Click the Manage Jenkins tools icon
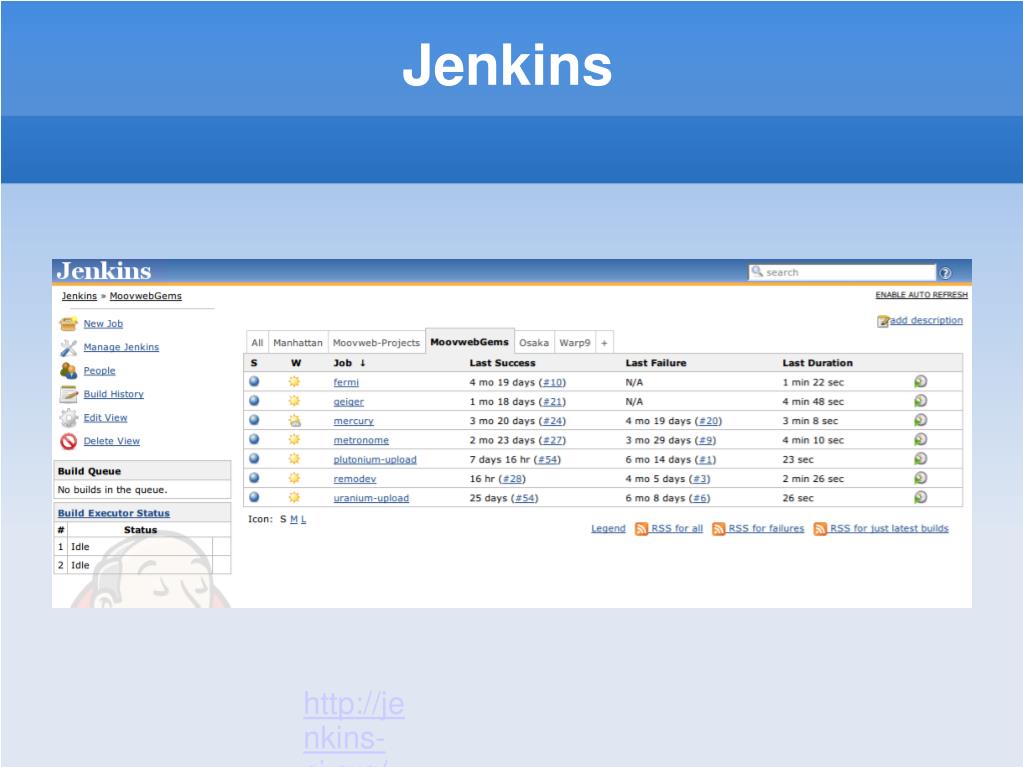The width and height of the screenshot is (1023, 767). click(x=69, y=348)
